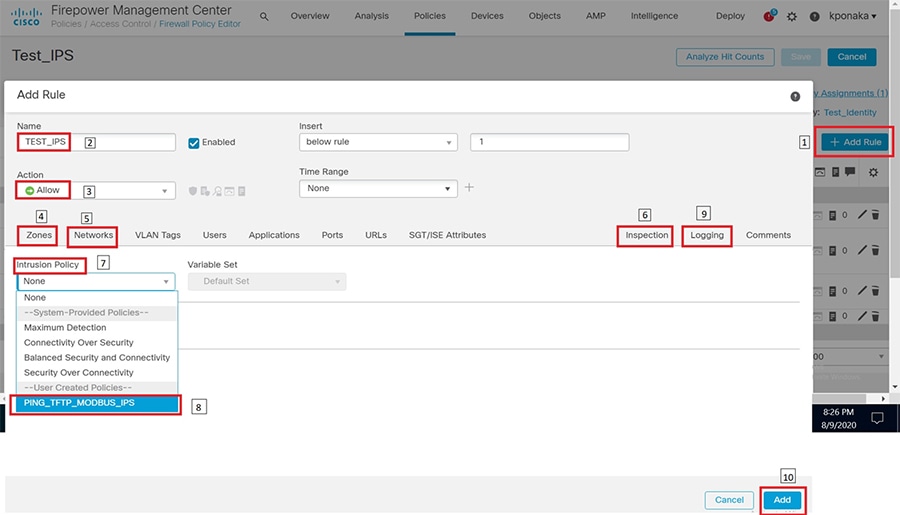Open the help question mark in header

(x=814, y=17)
